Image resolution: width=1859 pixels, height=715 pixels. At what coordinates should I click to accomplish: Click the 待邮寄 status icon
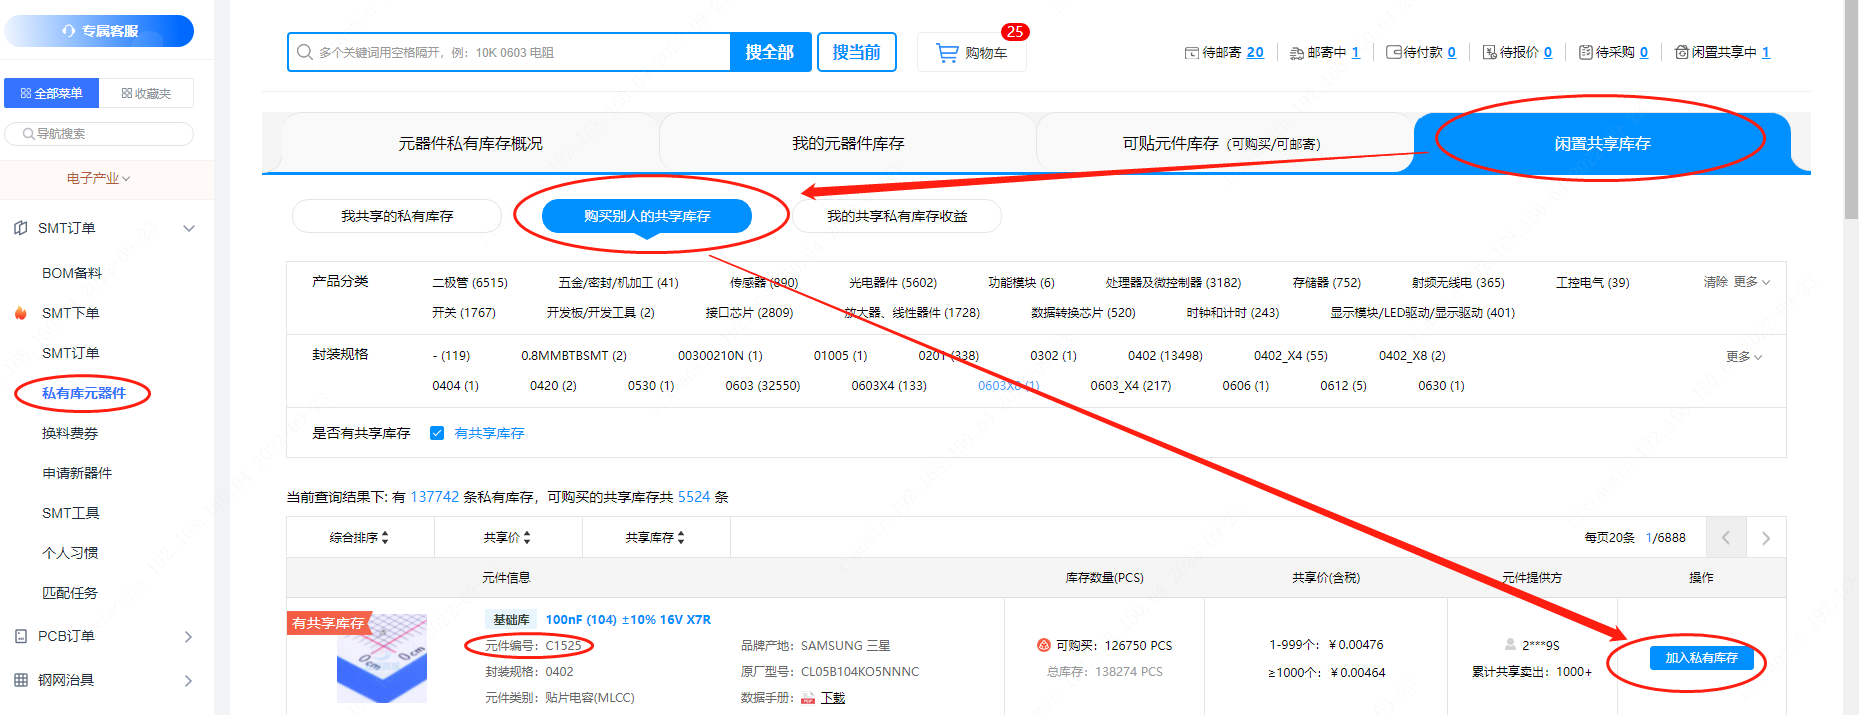[1191, 53]
